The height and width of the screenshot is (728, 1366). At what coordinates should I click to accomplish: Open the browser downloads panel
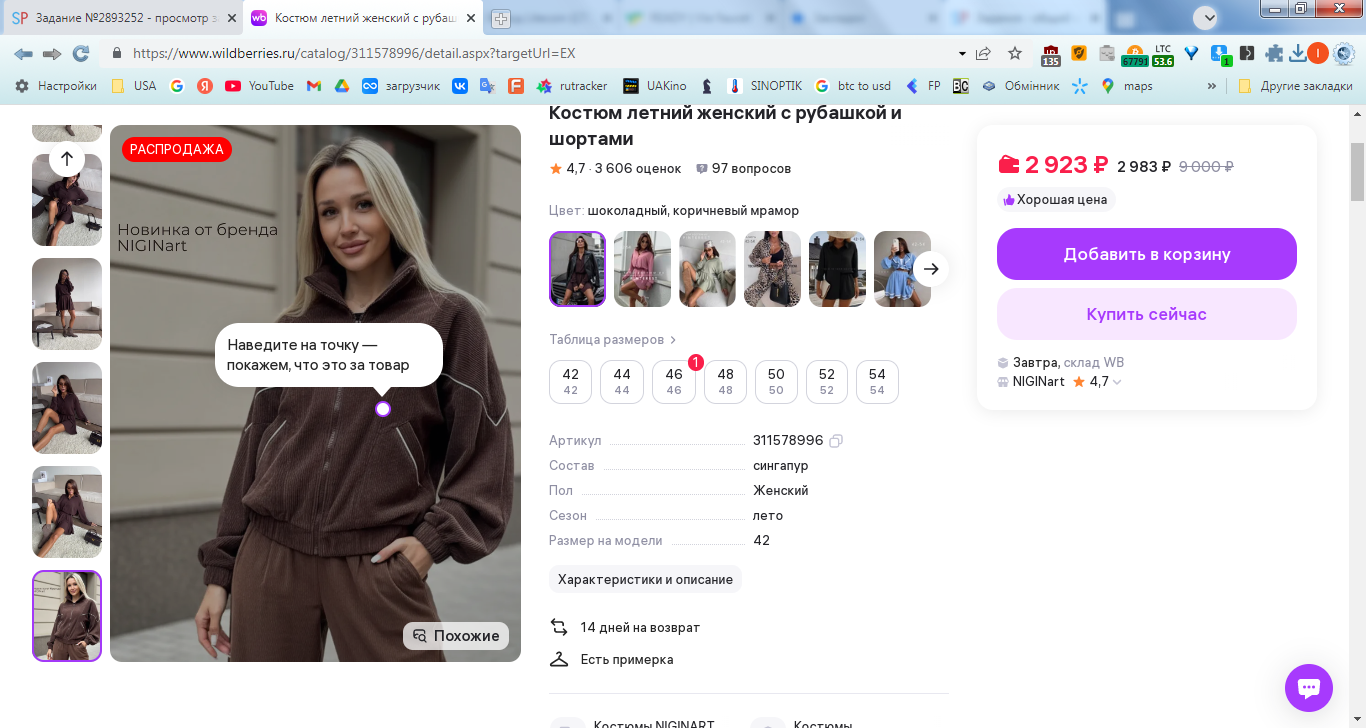[1297, 53]
